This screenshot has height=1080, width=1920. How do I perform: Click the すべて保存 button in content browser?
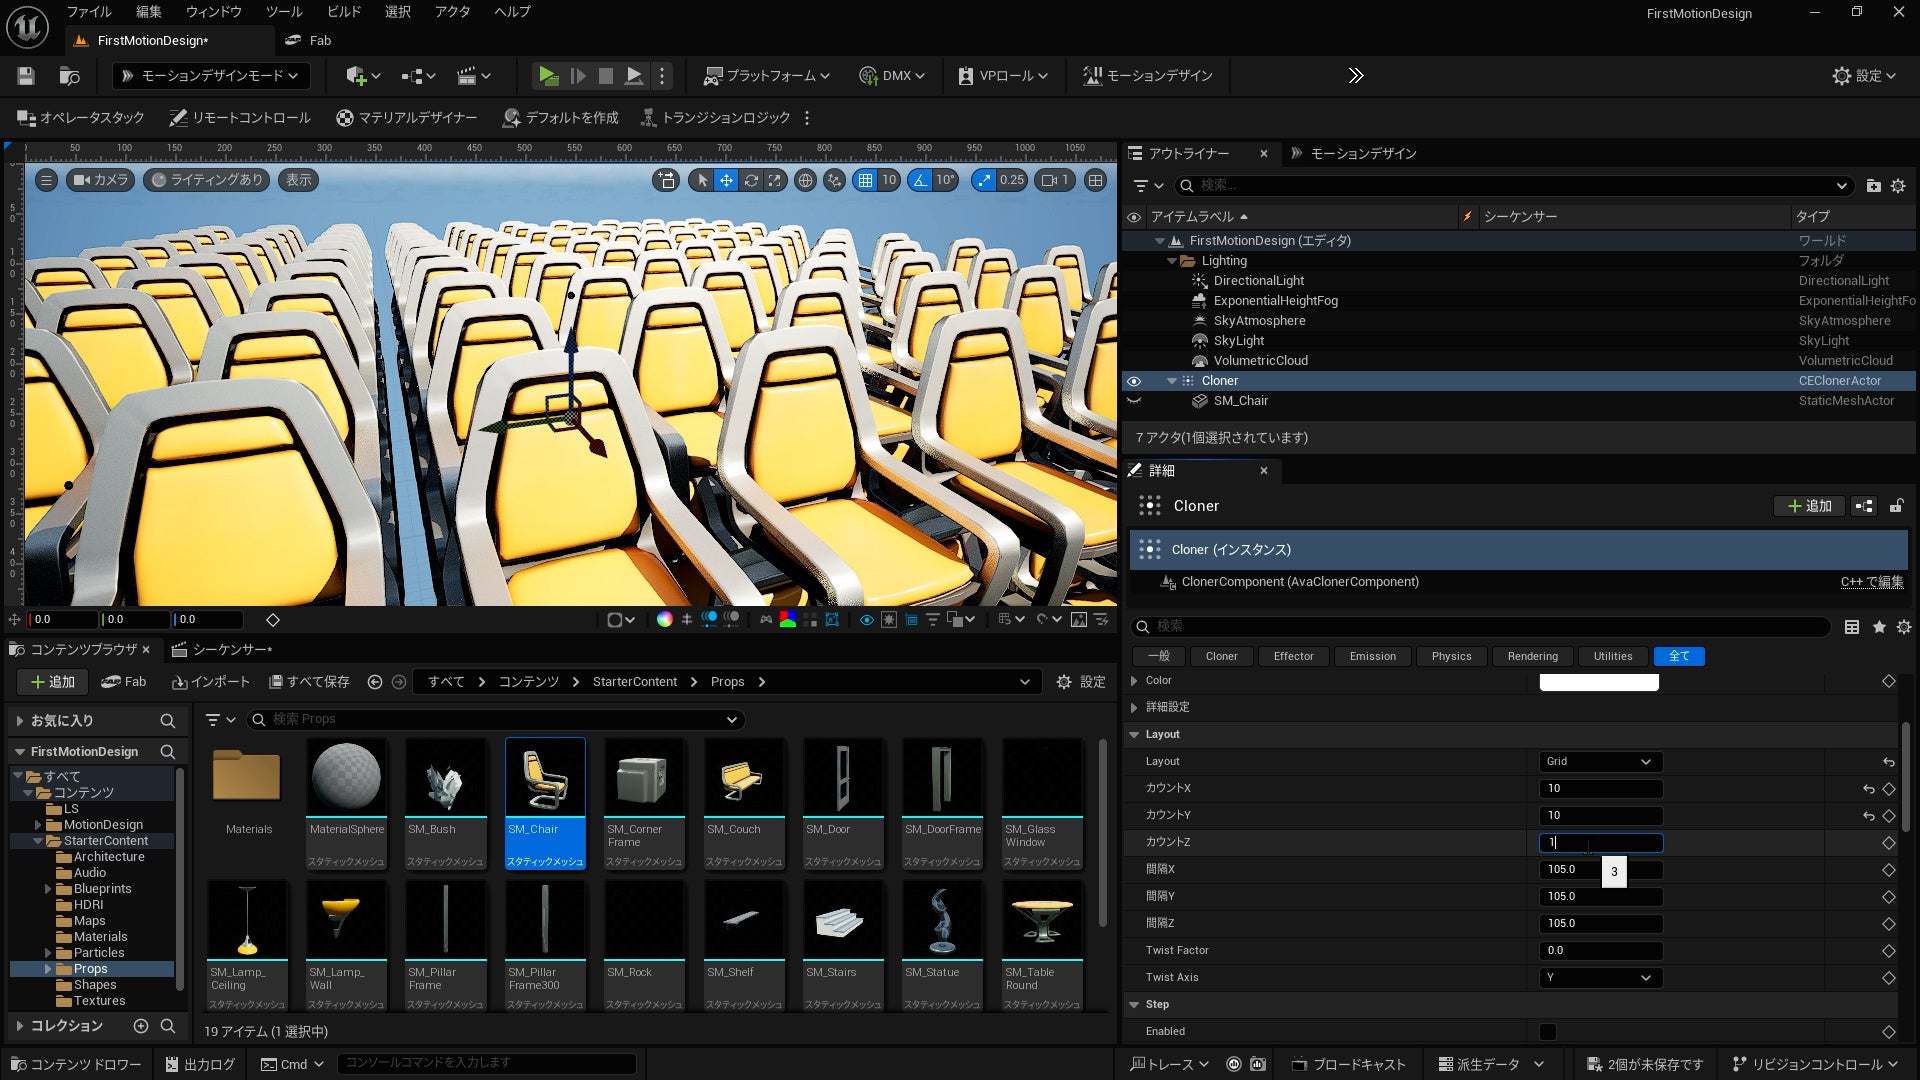click(x=309, y=682)
